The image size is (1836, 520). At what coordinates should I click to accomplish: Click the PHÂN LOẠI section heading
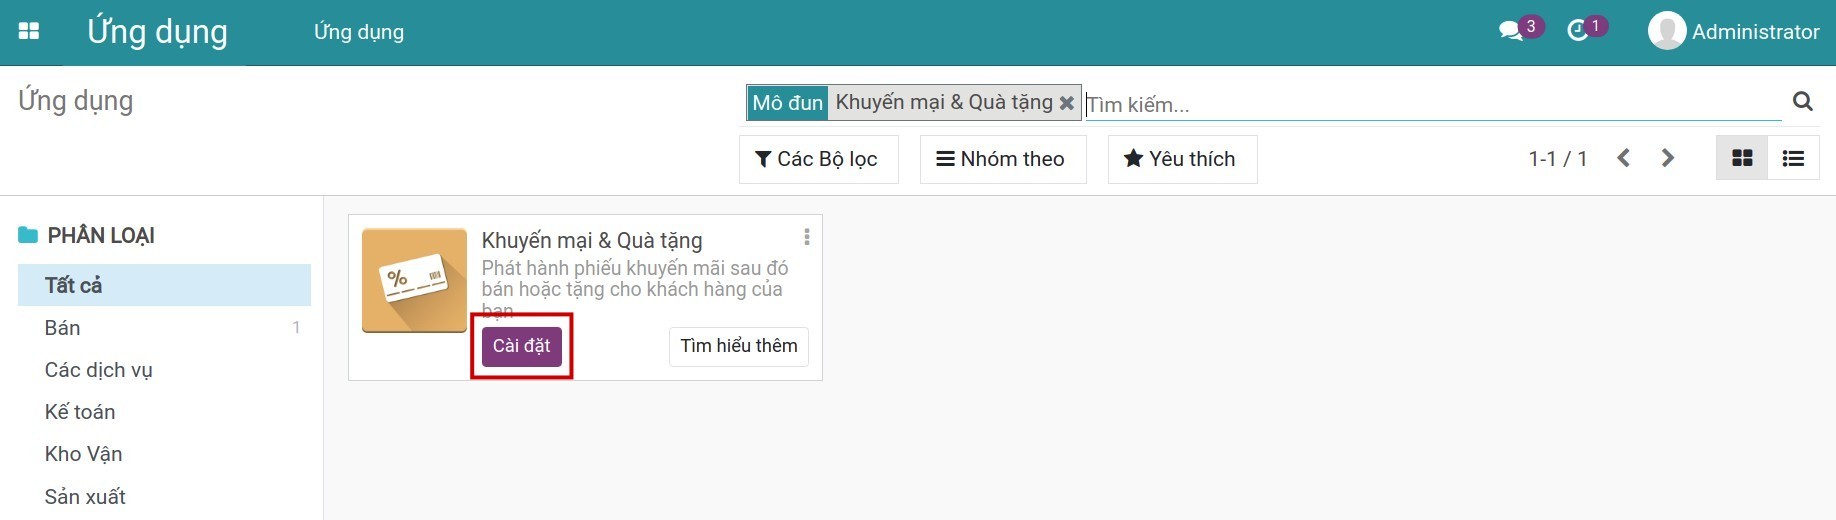coord(101,236)
